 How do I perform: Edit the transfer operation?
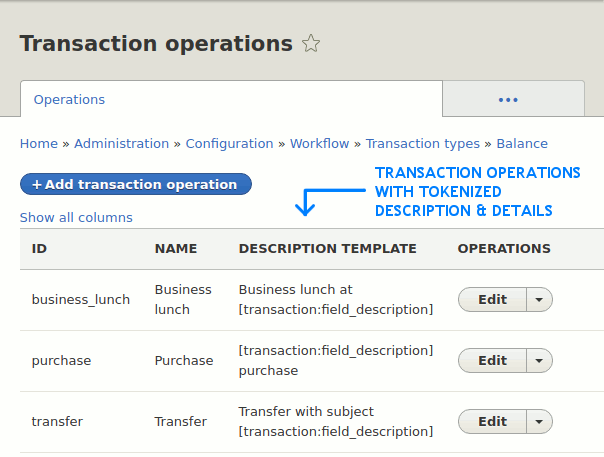492,421
